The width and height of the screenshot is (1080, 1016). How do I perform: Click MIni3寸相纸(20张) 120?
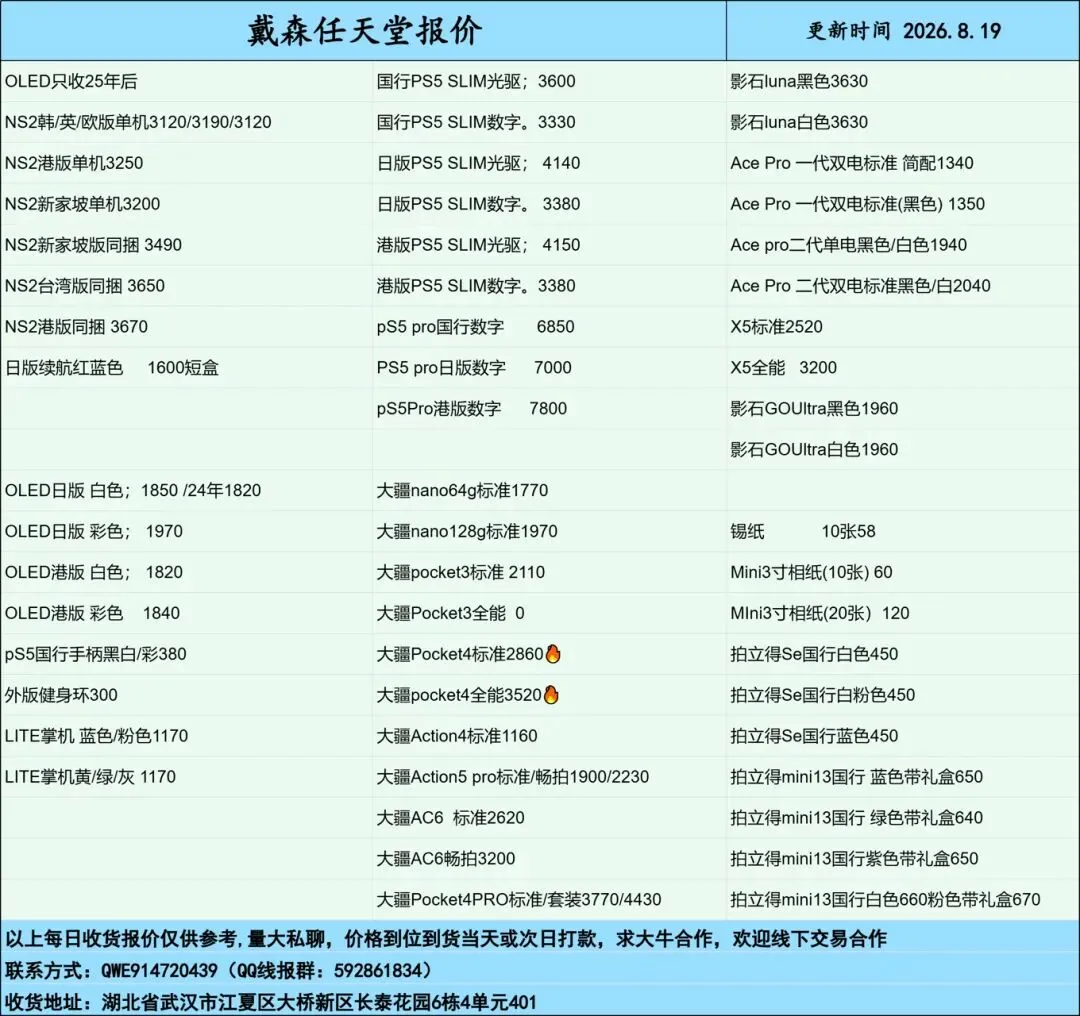point(820,613)
